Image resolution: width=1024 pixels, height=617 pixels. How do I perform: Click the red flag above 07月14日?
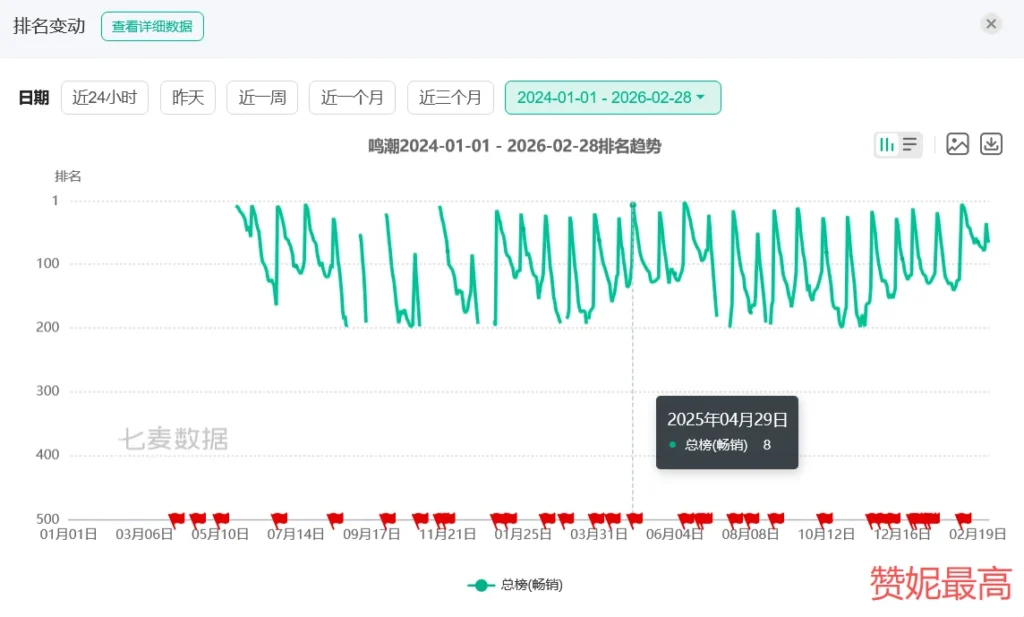(x=280, y=518)
